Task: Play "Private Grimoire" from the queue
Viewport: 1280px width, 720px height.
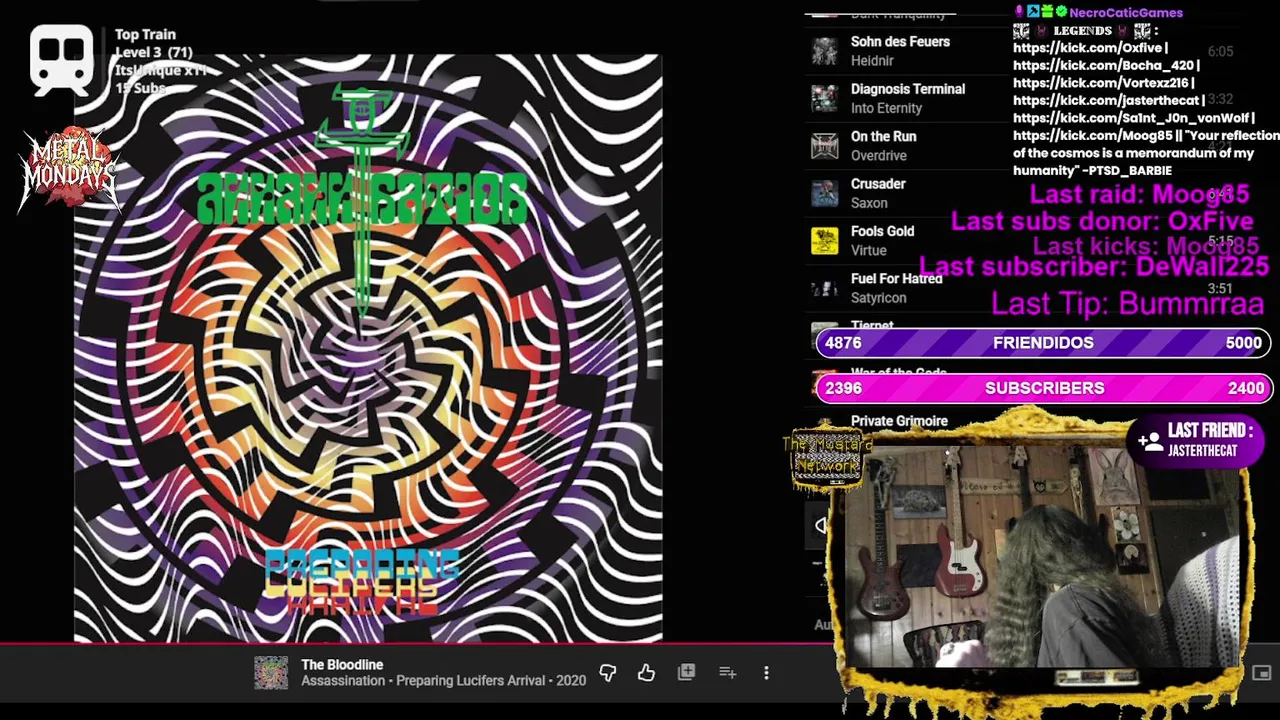Action: [x=899, y=421]
